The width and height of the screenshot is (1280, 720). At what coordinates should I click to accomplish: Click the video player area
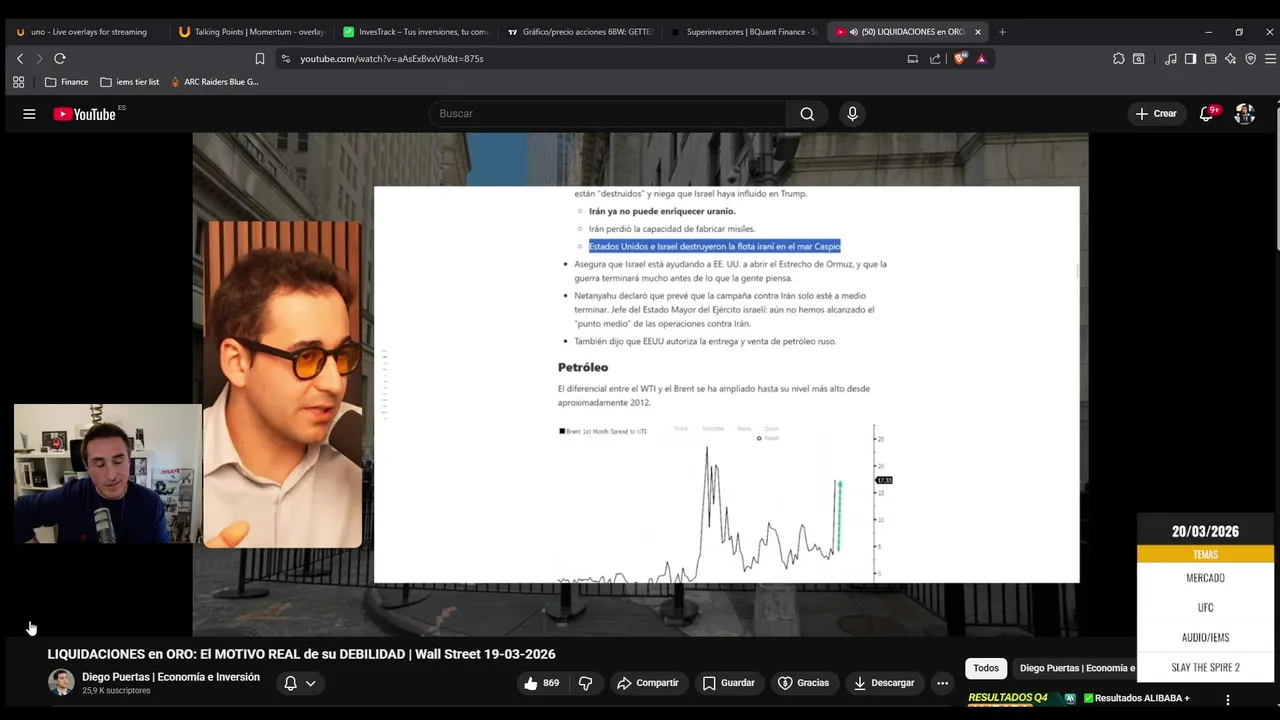click(x=640, y=385)
